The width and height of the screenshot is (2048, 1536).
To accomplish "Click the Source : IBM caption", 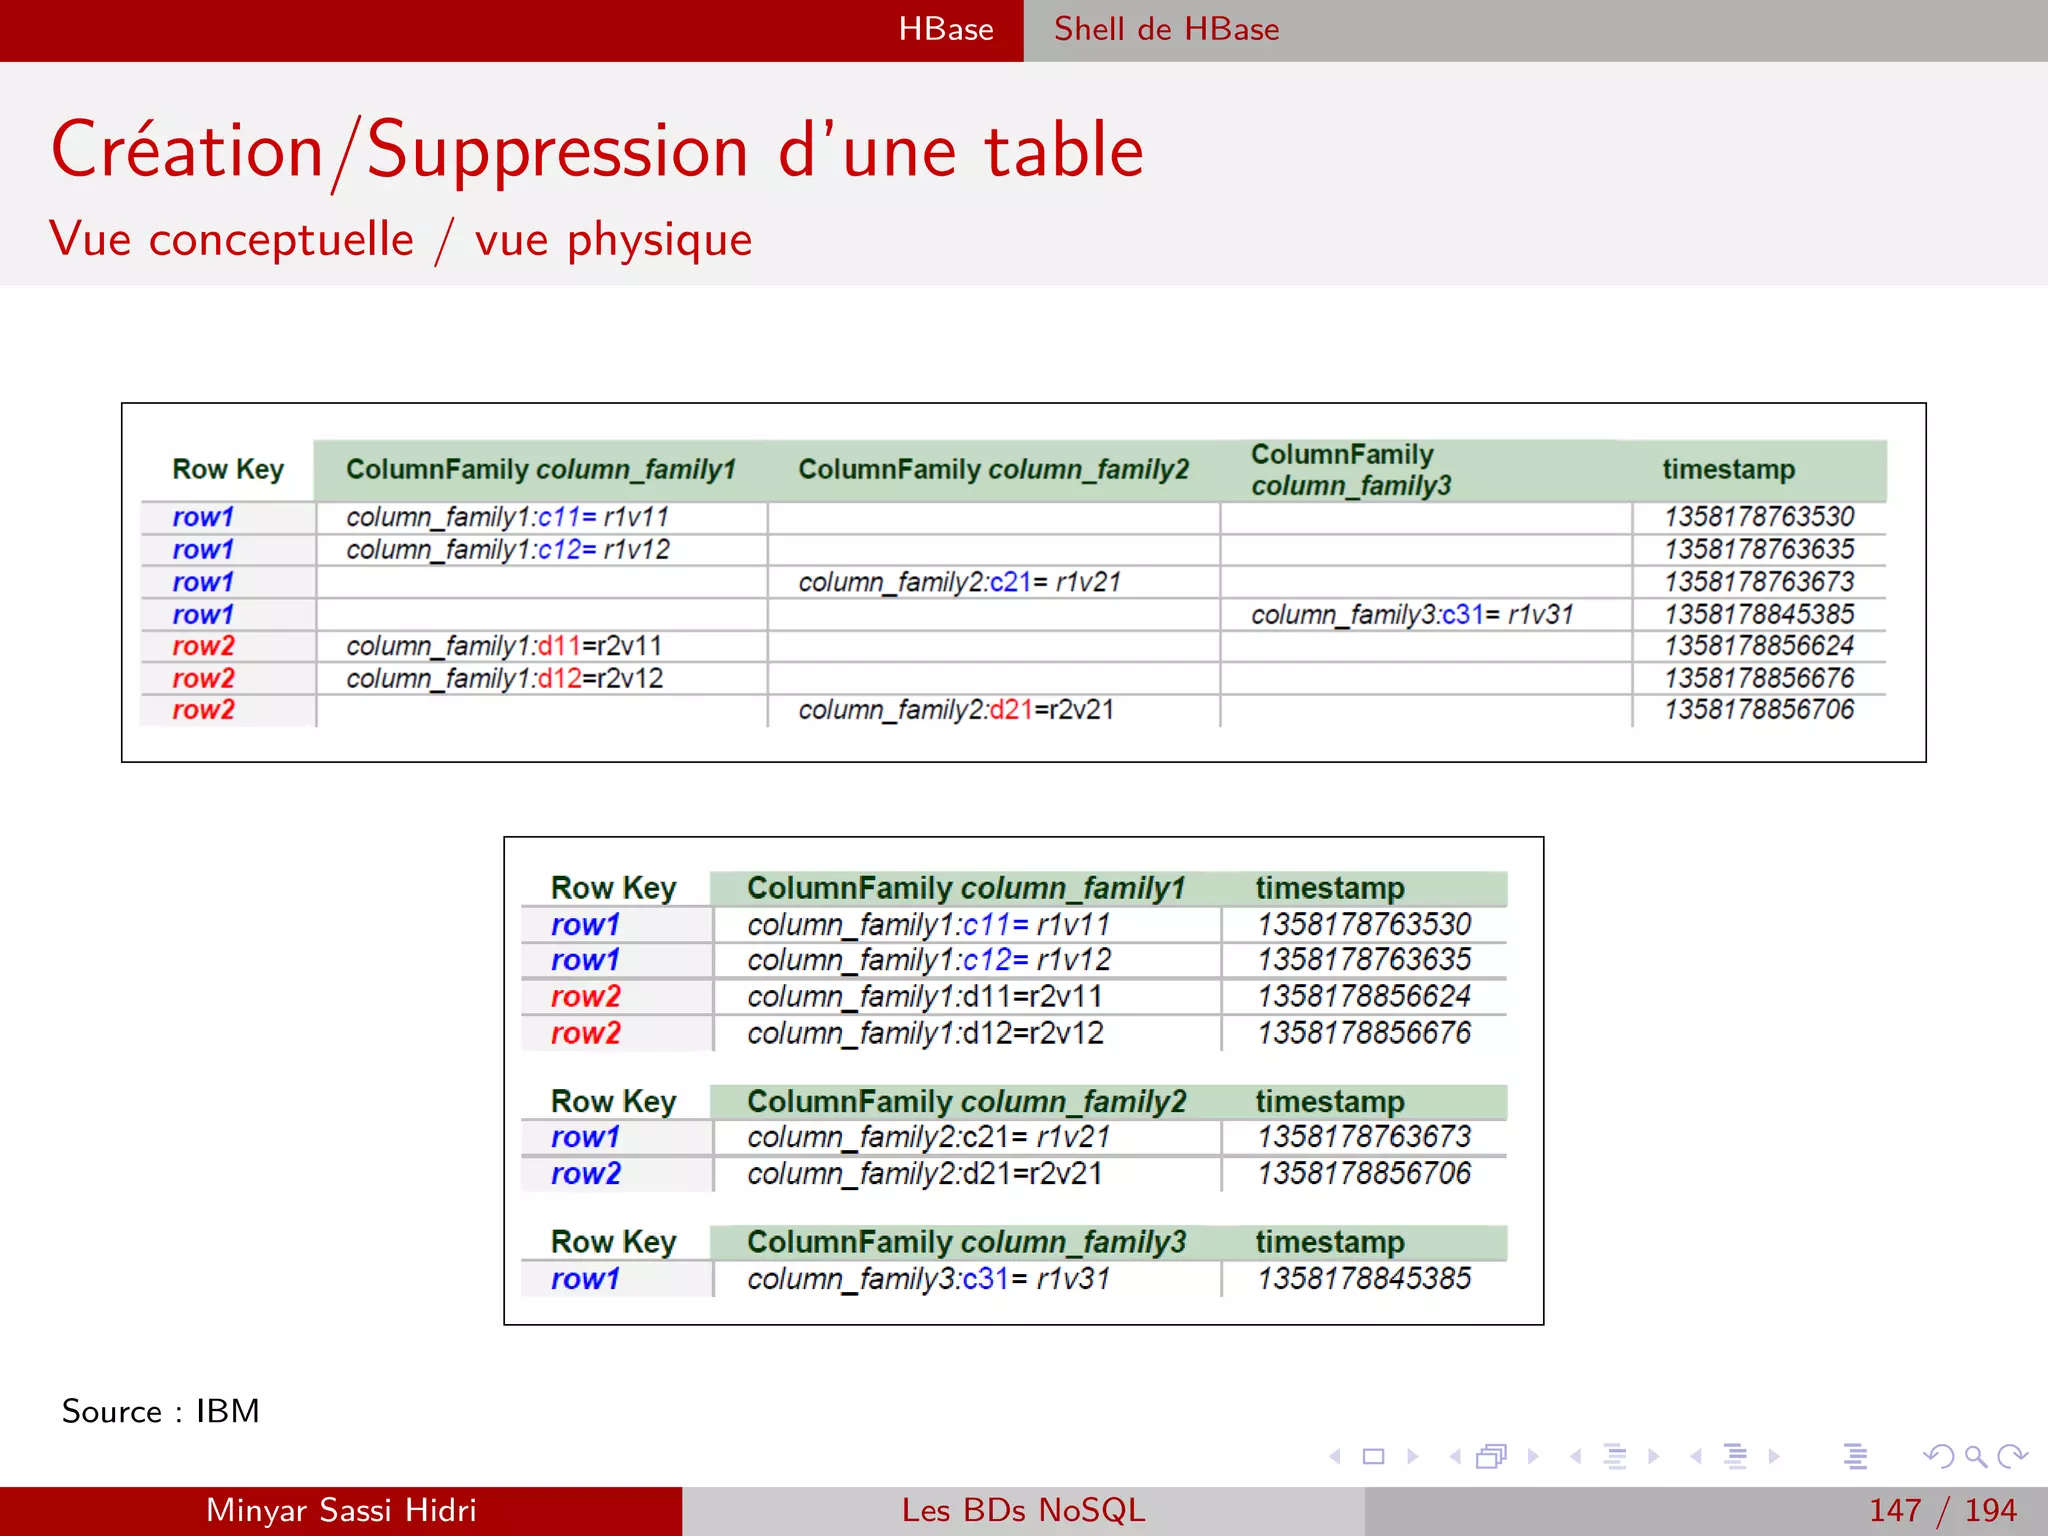I will pyautogui.click(x=161, y=1411).
